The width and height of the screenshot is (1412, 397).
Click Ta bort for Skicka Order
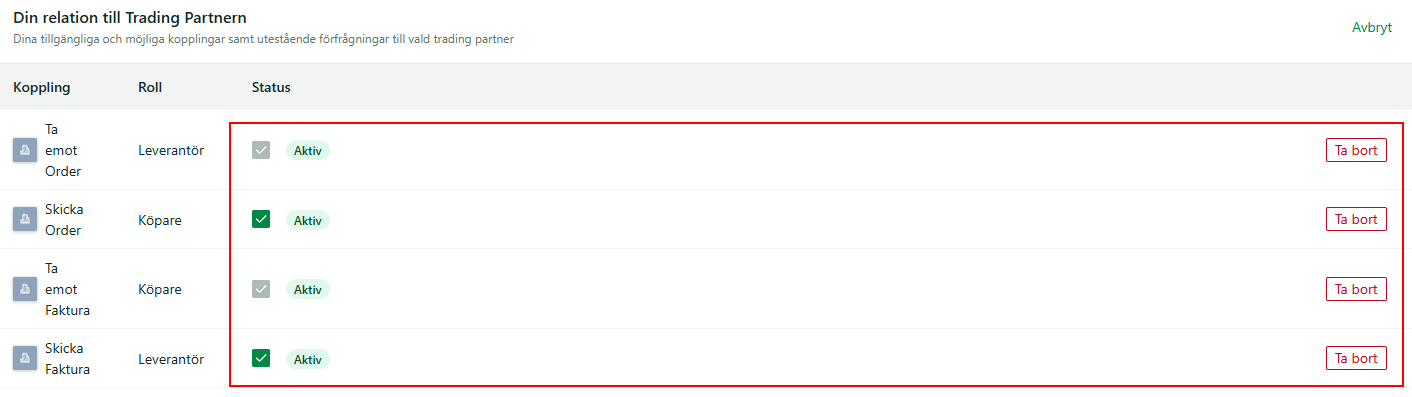(x=1356, y=219)
